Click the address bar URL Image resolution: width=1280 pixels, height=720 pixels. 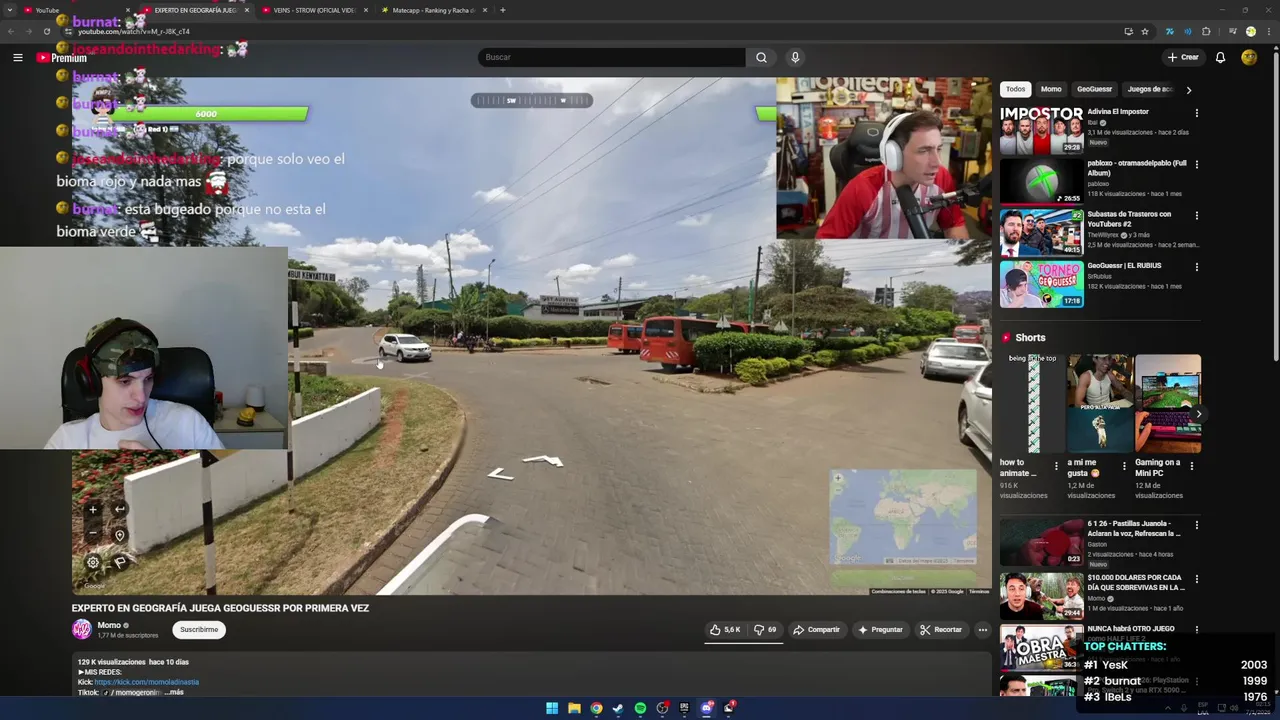(x=134, y=32)
